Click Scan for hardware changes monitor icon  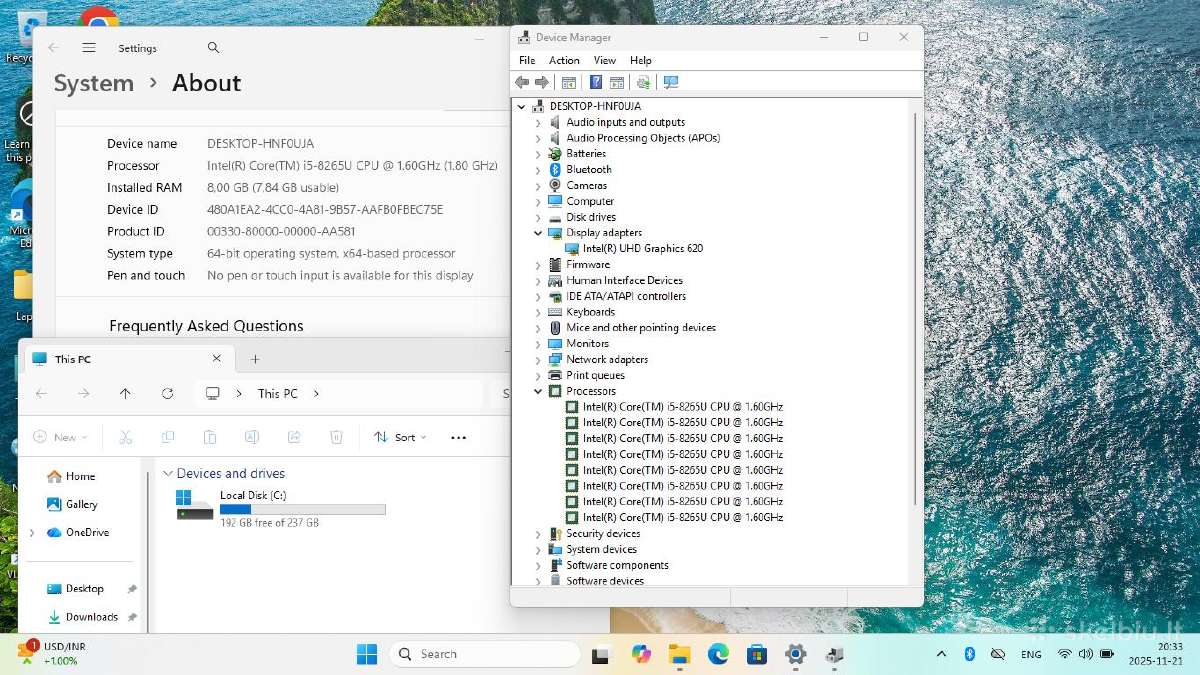click(670, 82)
